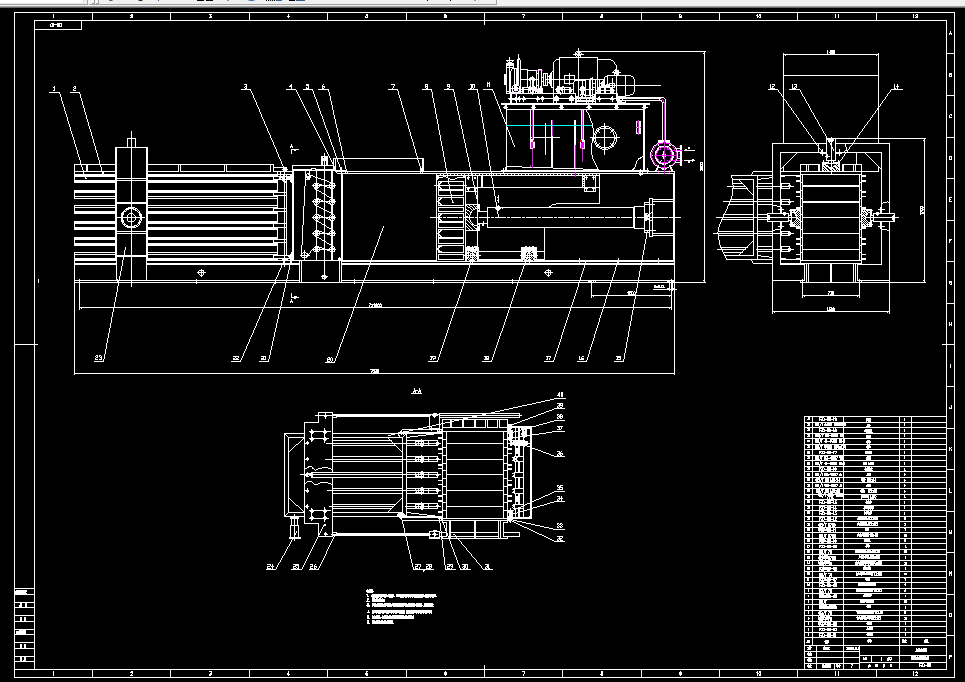Screen dimensions: 965x682
Task: Pick part callout number 38 in section view
Action: pyautogui.click(x=560, y=417)
